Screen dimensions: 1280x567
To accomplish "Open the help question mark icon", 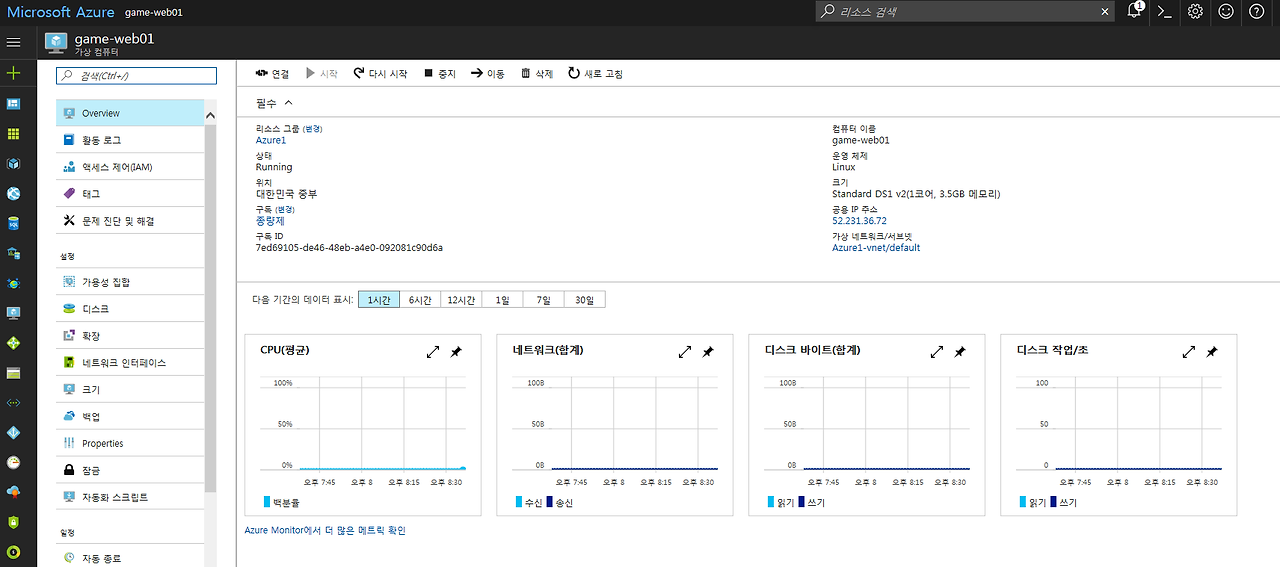I will click(x=1257, y=11).
